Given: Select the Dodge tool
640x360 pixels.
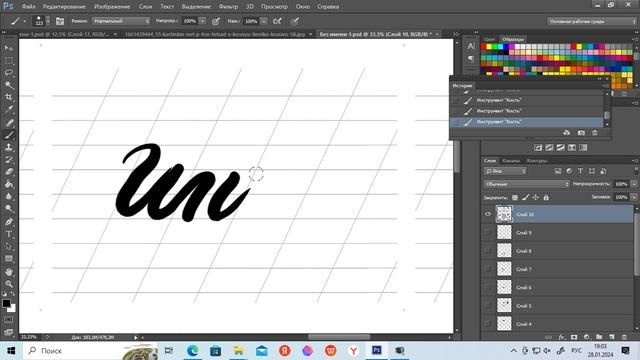Looking at the screenshot, I should coord(9,209).
